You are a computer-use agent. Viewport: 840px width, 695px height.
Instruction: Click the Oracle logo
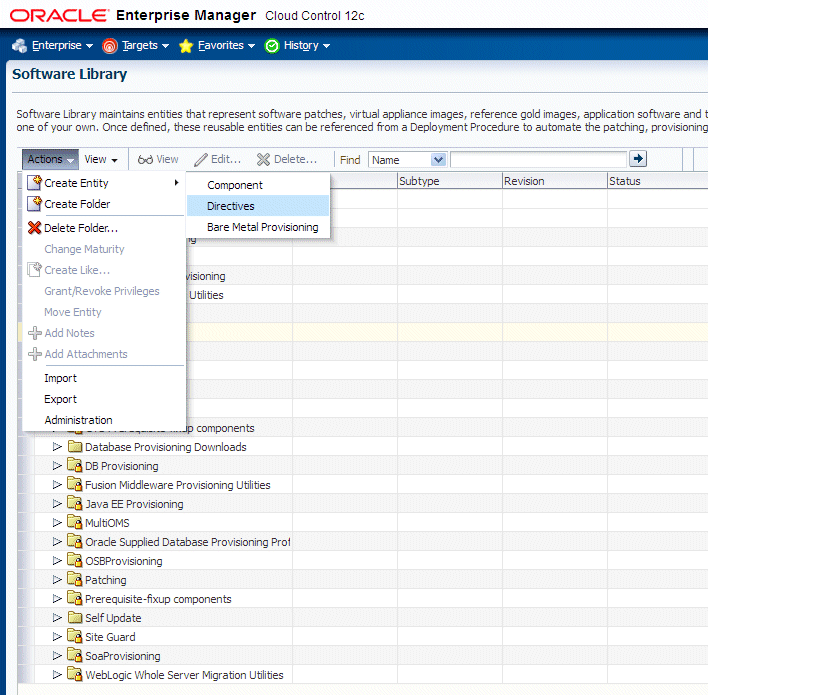pos(59,15)
